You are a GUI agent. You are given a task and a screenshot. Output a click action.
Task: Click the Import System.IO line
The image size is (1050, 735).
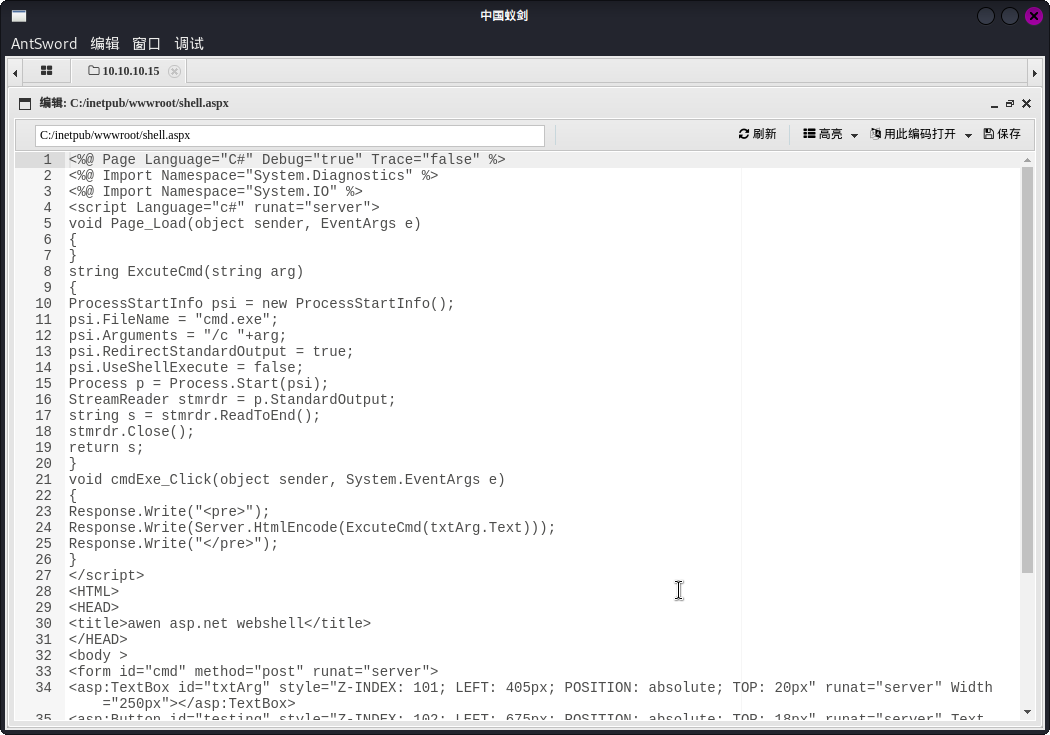coord(215,191)
